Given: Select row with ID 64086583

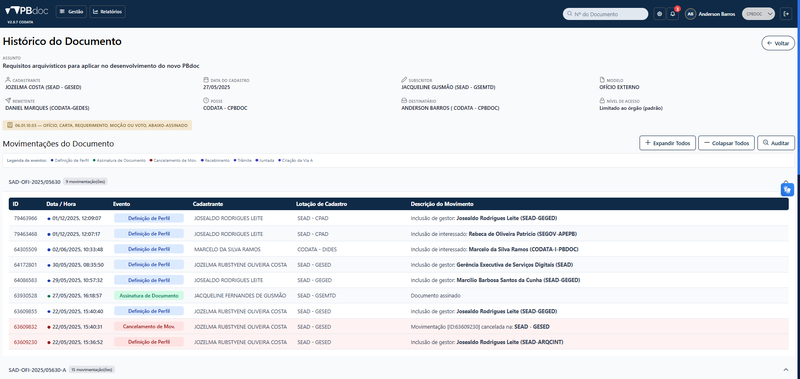Looking at the screenshot, I should [398, 280].
